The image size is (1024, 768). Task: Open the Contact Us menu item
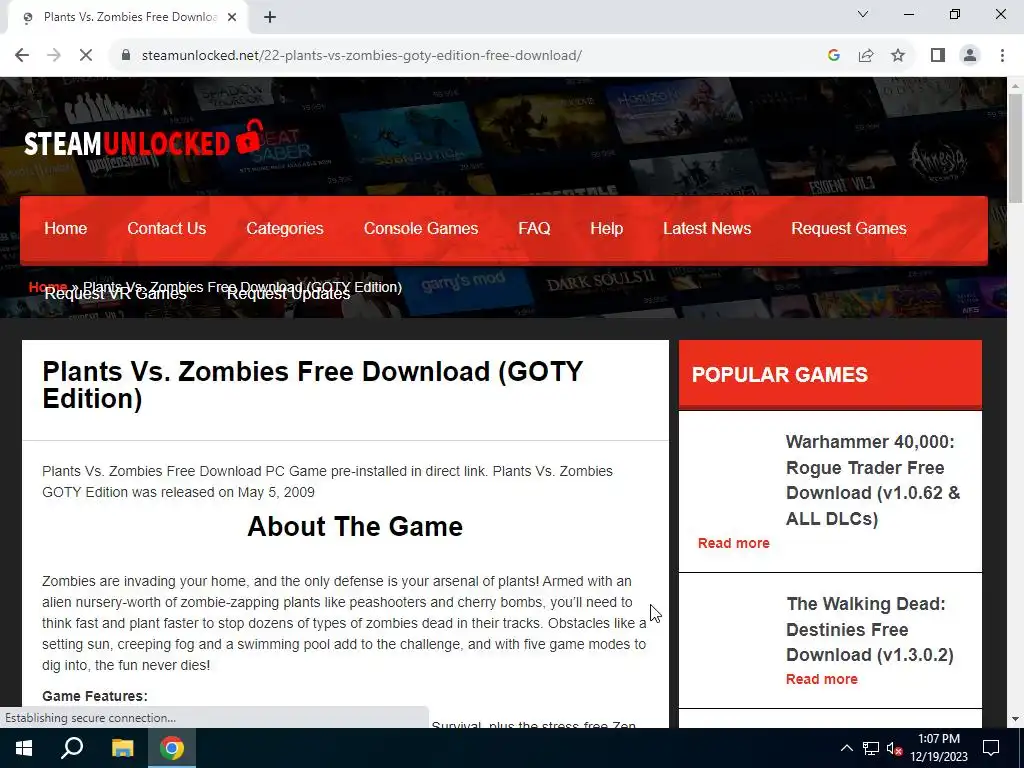pyautogui.click(x=167, y=228)
